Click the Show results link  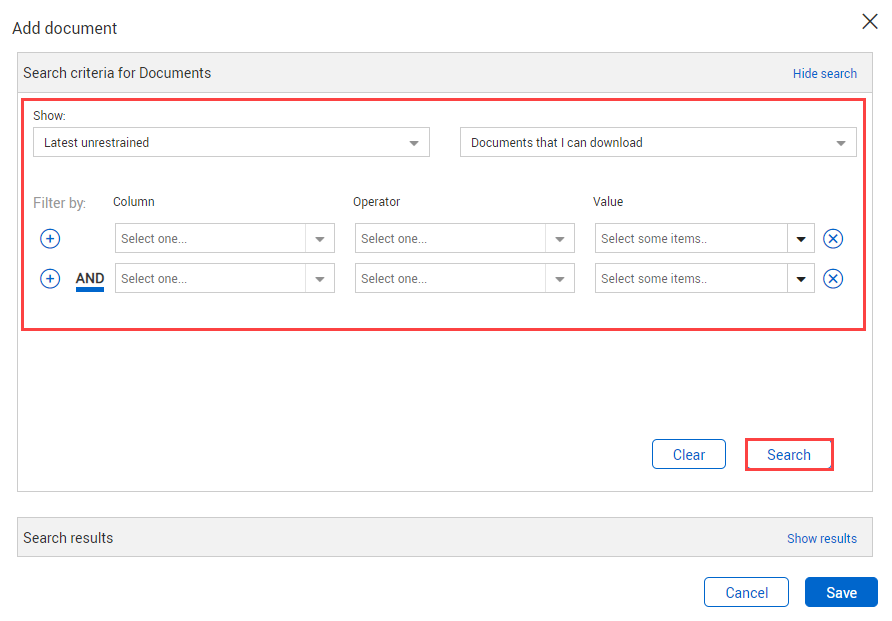tap(821, 538)
